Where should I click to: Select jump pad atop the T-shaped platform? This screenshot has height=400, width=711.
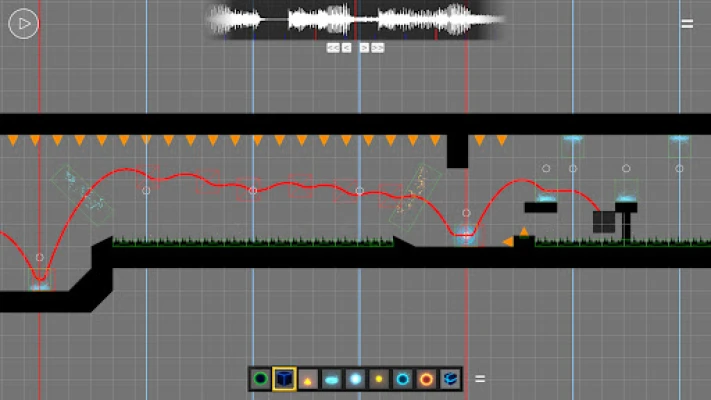626,198
